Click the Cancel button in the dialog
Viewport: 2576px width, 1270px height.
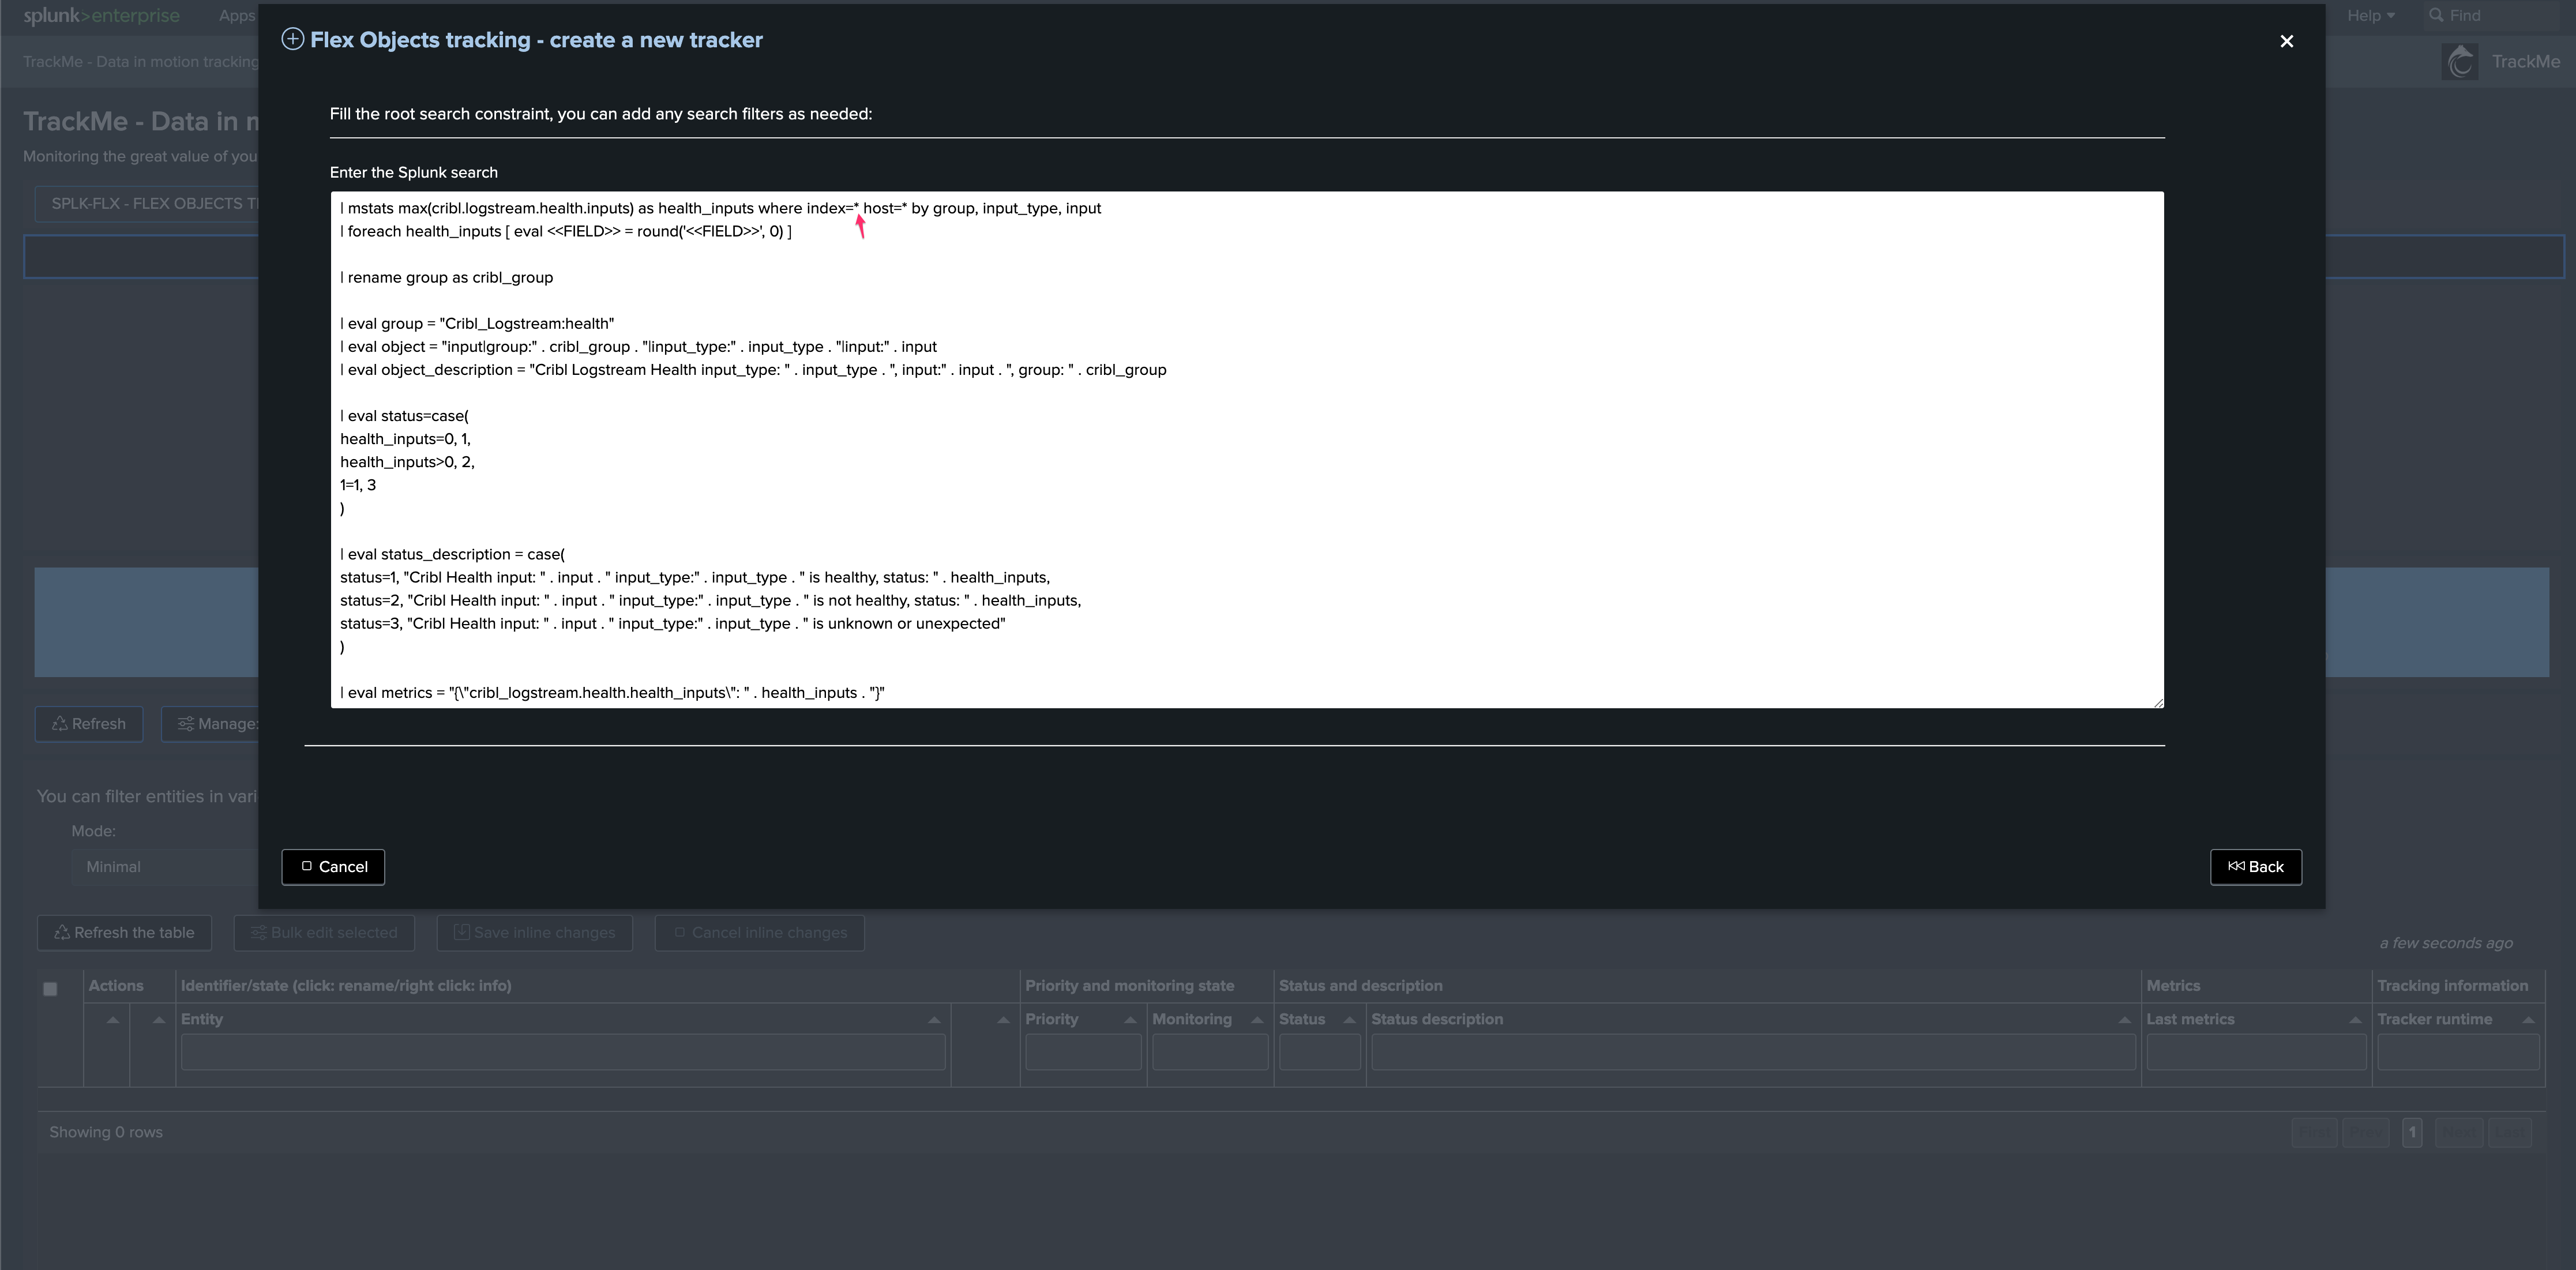click(333, 867)
